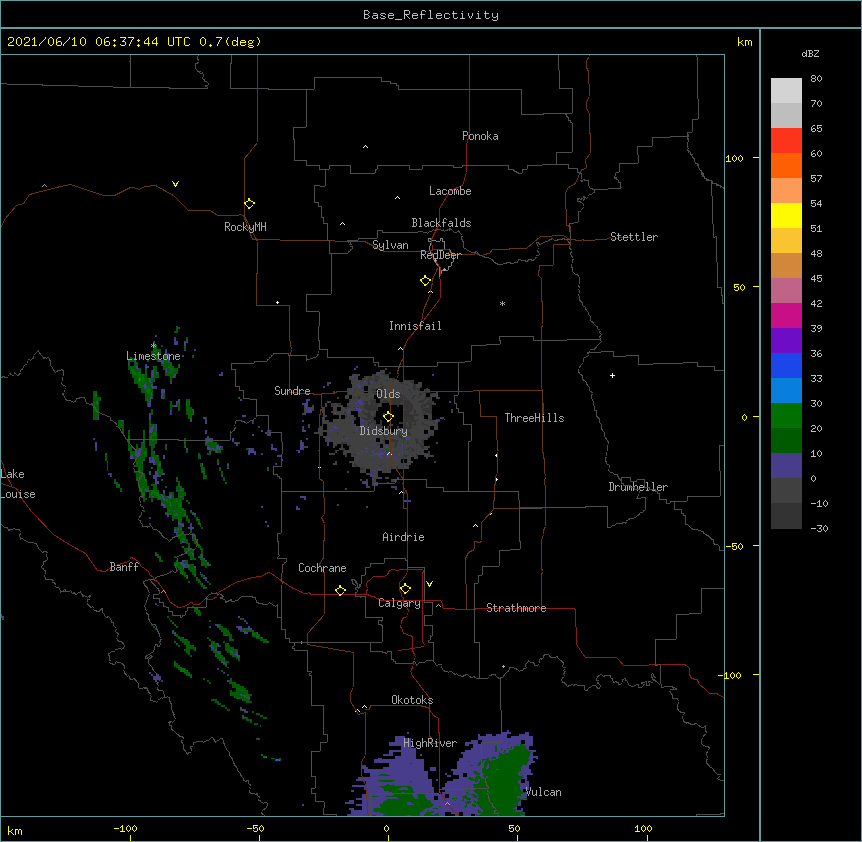Click the Okotoks label
The height and width of the screenshot is (842, 862).
point(412,700)
